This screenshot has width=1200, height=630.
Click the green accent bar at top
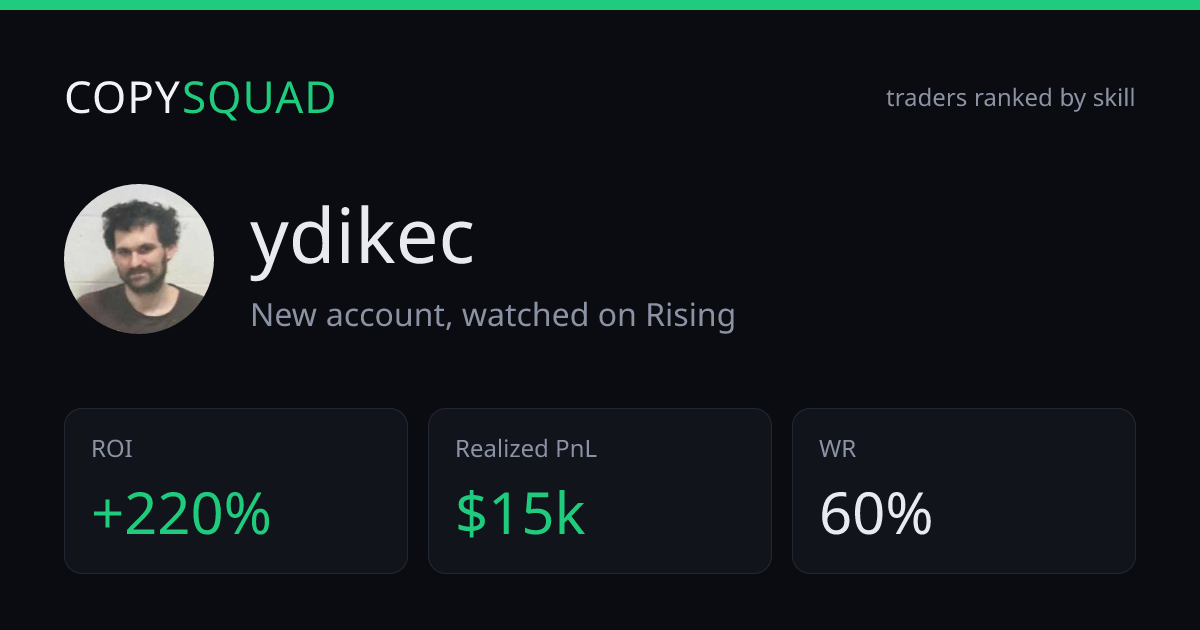click(x=600, y=5)
